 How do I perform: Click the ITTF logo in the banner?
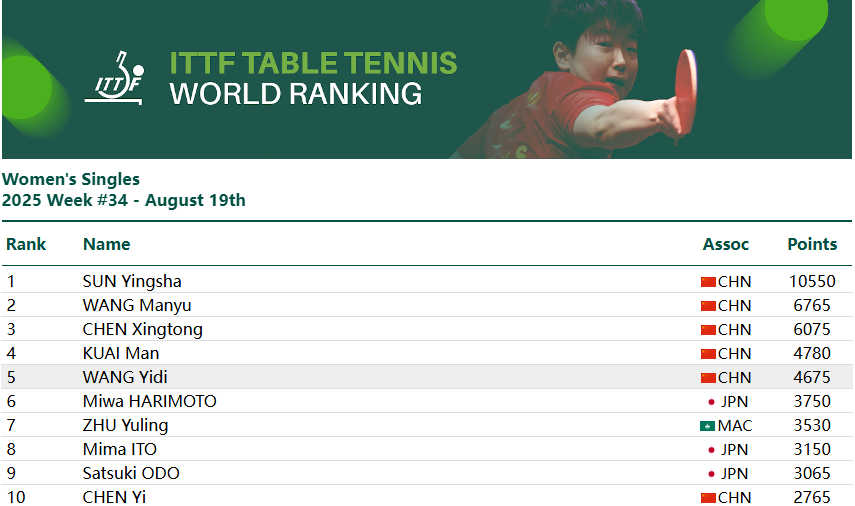point(115,77)
